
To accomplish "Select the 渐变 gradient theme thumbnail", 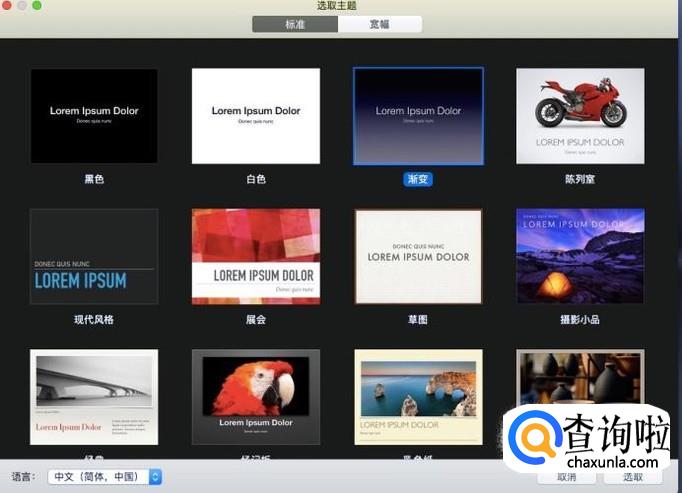I will tap(418, 116).
